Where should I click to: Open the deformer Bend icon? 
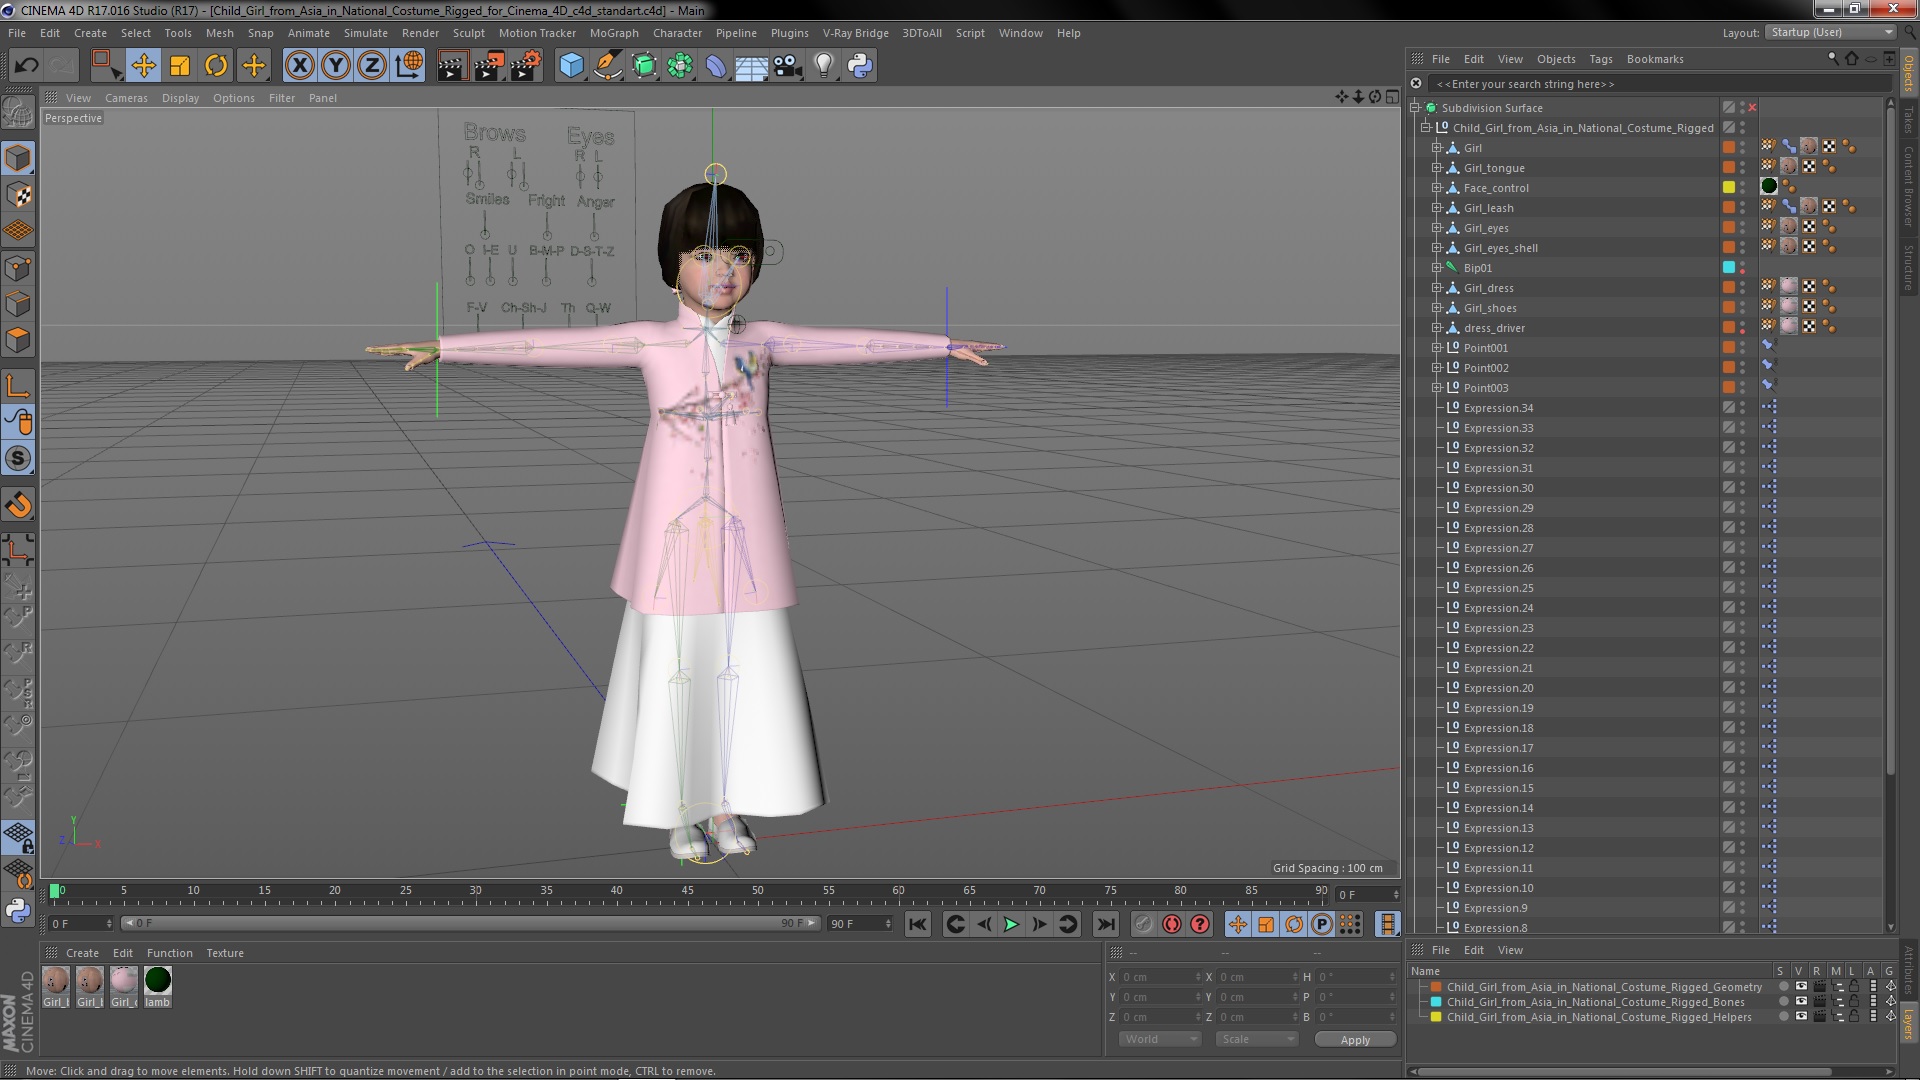pos(716,66)
